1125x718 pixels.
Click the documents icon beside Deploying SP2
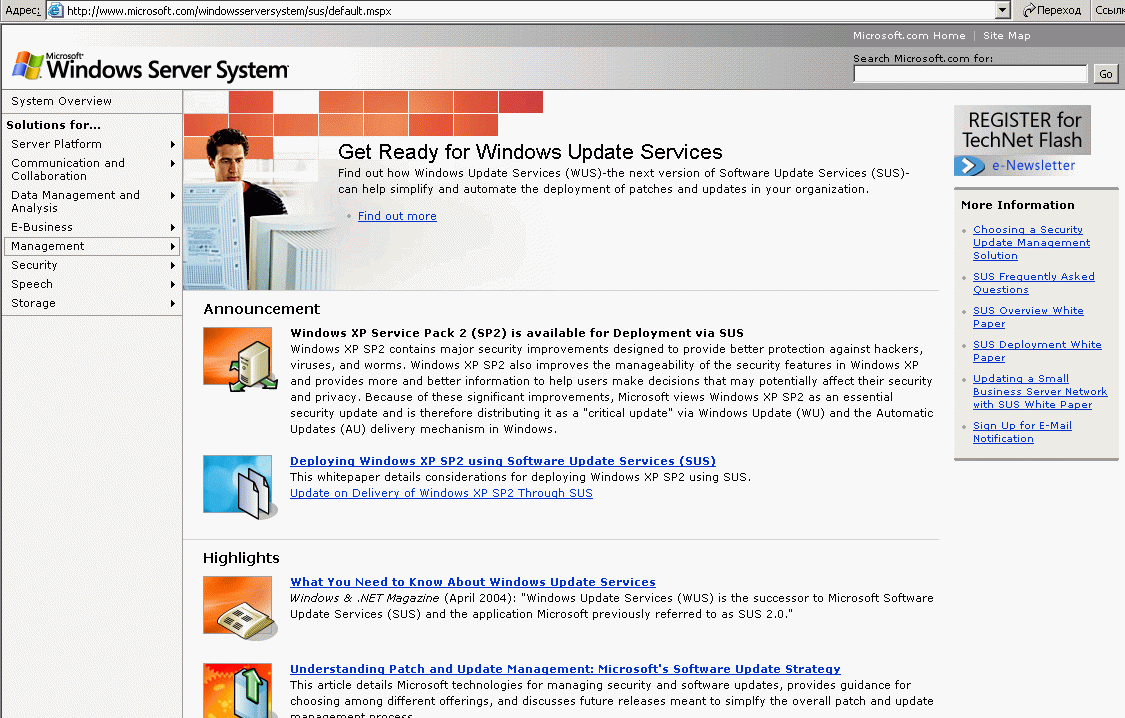pos(240,487)
